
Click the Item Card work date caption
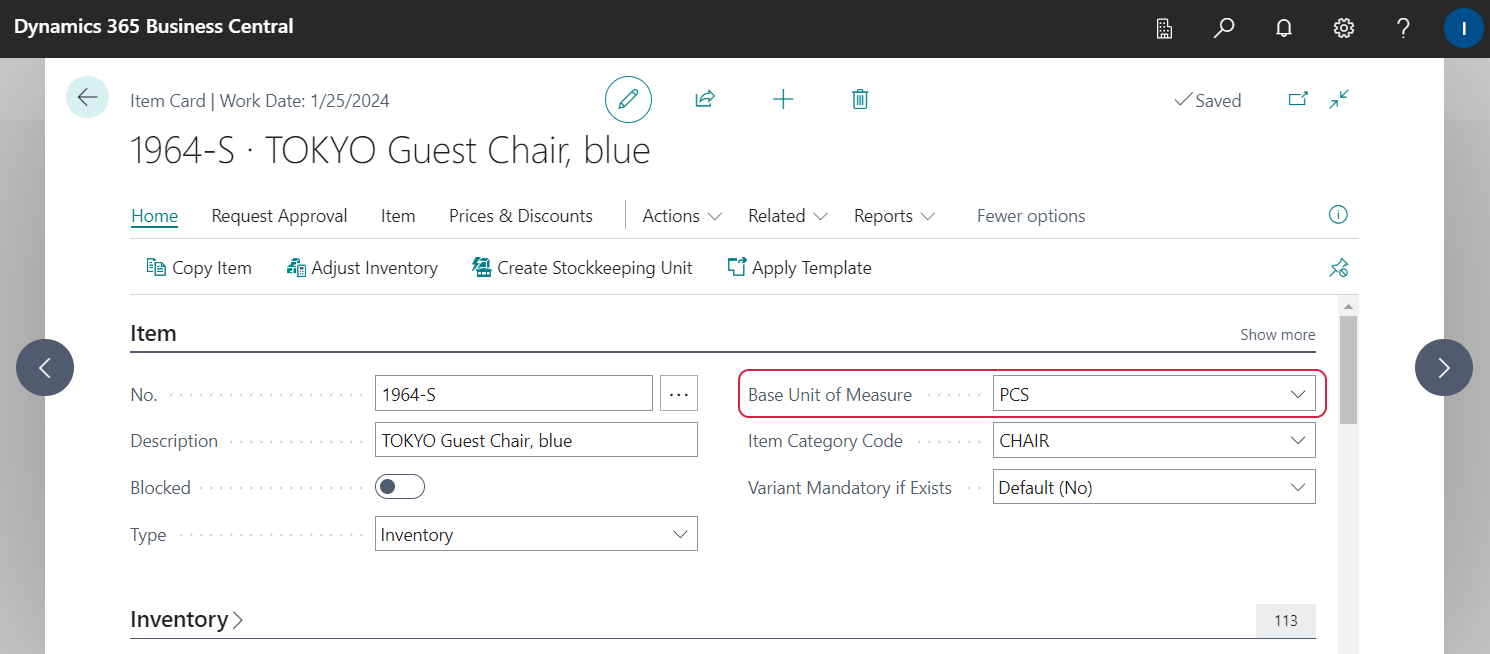tap(260, 100)
